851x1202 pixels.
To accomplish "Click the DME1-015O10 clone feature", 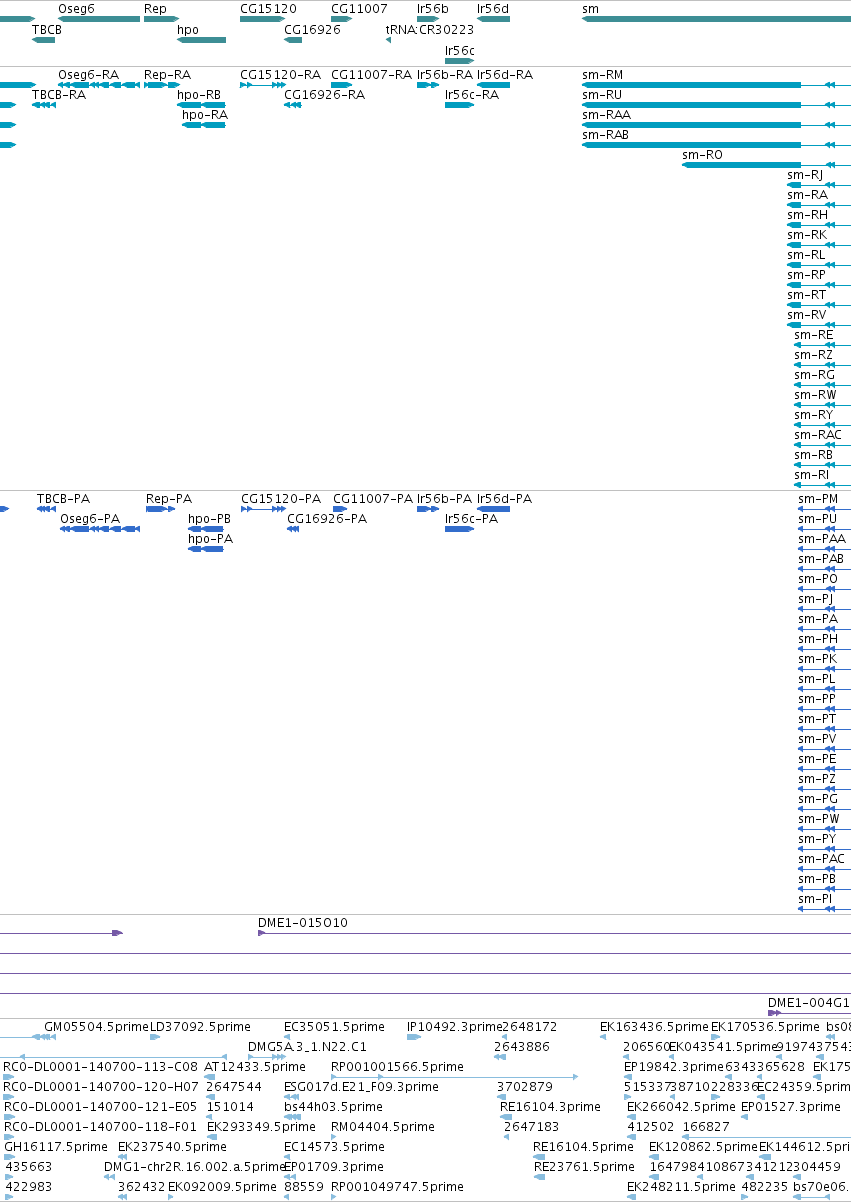I will 554,933.
